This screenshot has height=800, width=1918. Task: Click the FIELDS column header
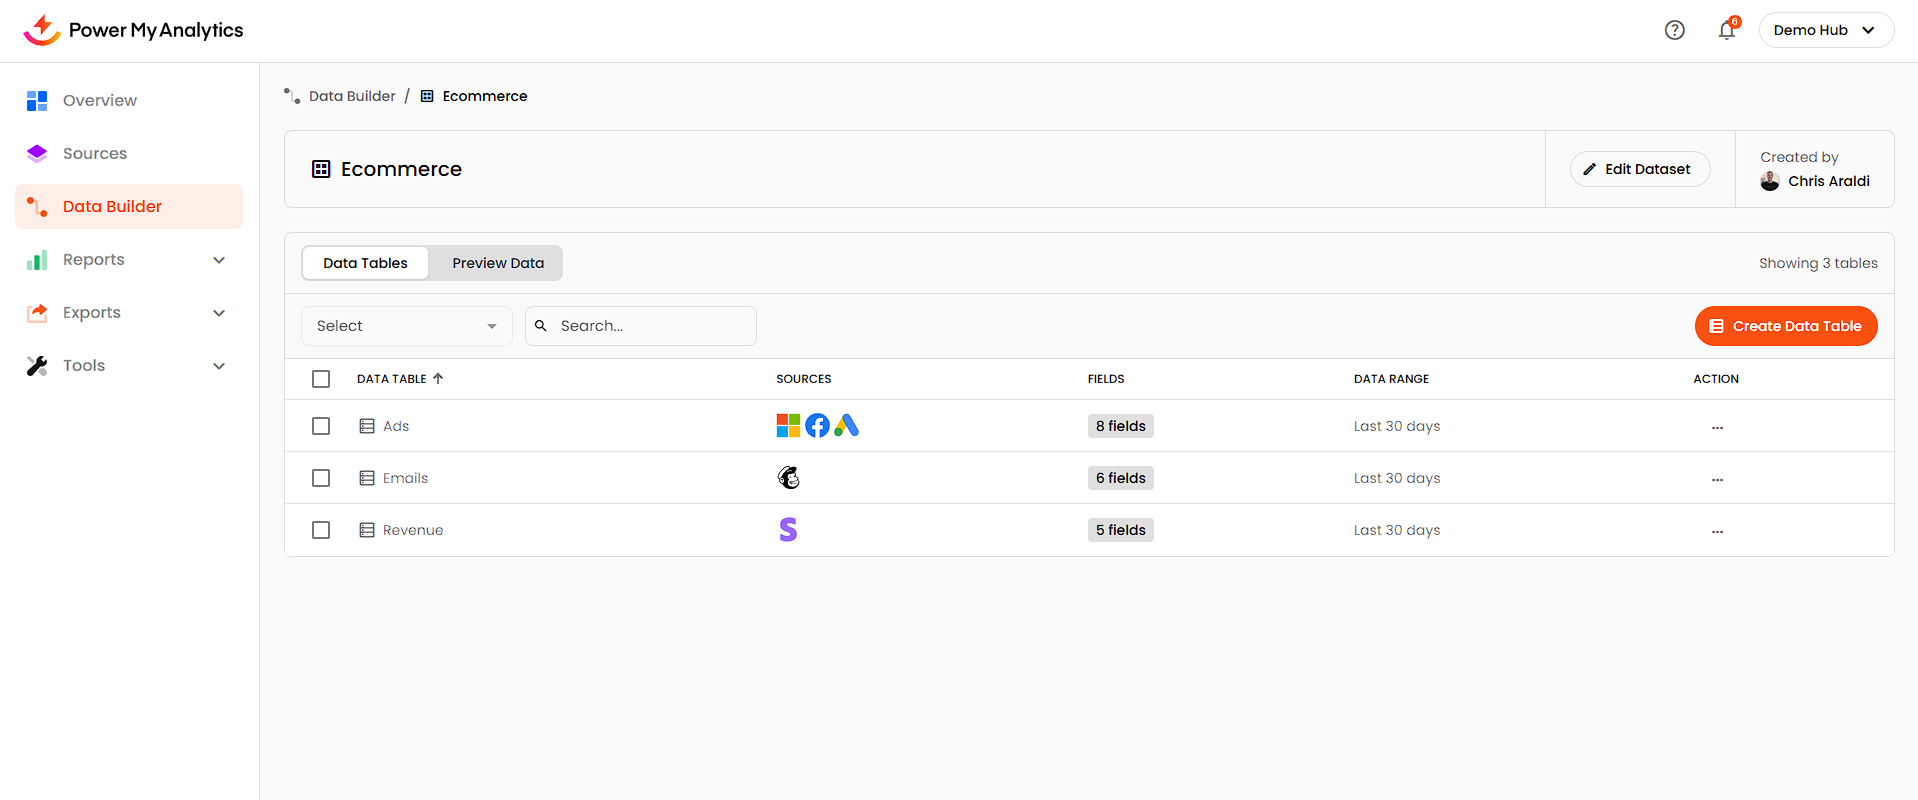click(1106, 379)
